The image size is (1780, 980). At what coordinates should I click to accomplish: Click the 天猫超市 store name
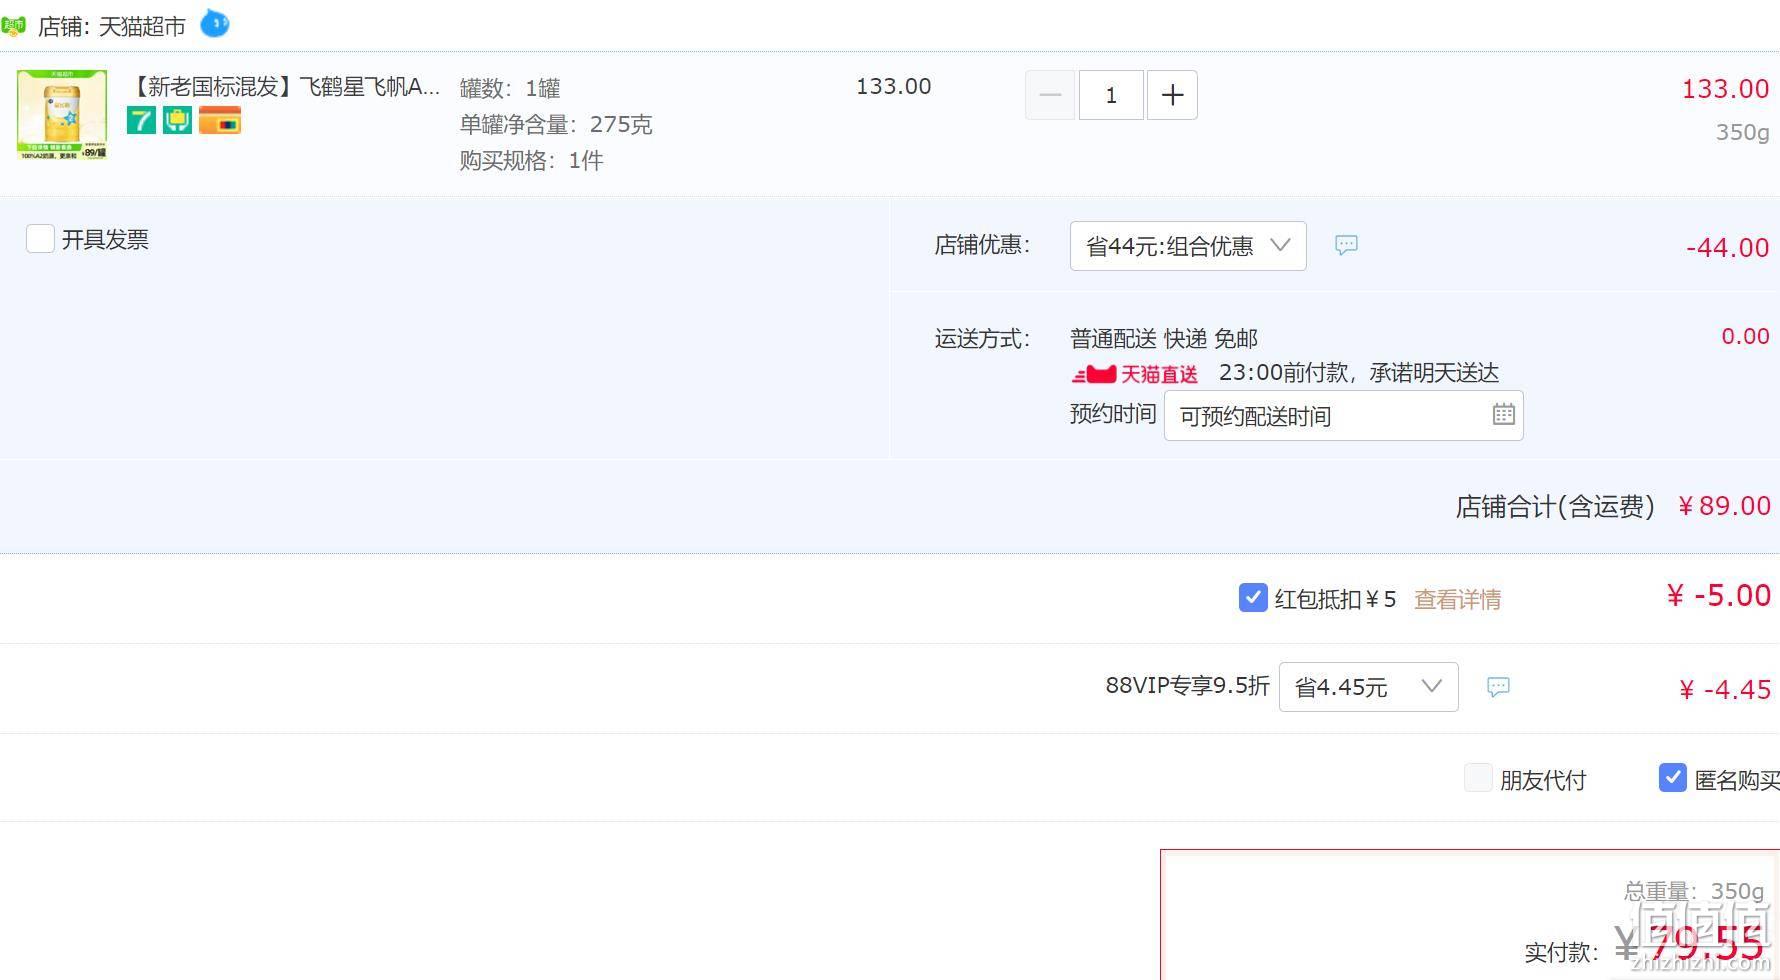tap(142, 26)
